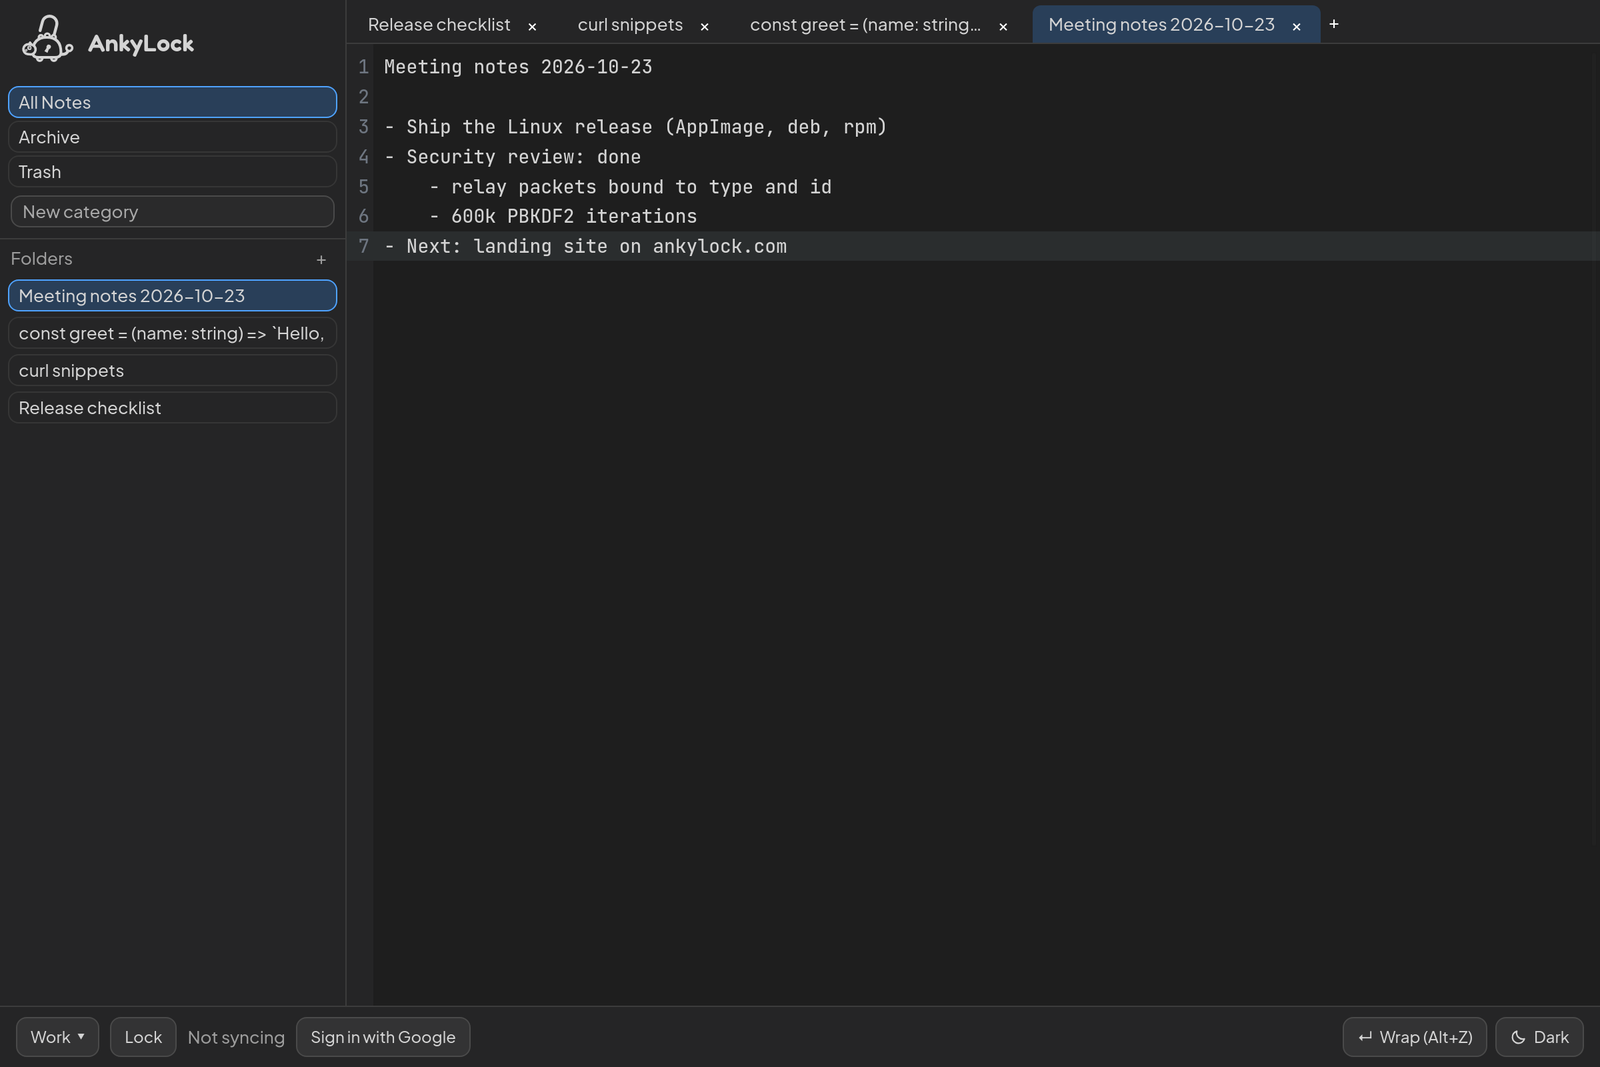Screen dimensions: 1600x1067
Task: Focus the New category input field
Action: tap(172, 212)
